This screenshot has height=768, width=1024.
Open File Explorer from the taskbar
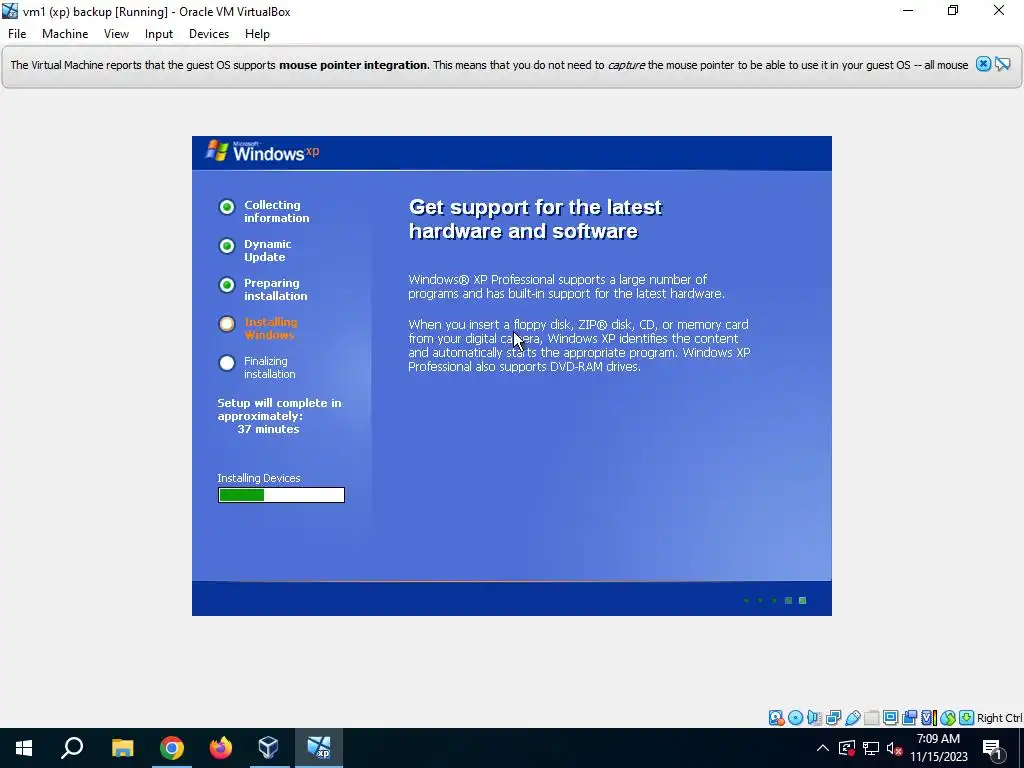[122, 748]
